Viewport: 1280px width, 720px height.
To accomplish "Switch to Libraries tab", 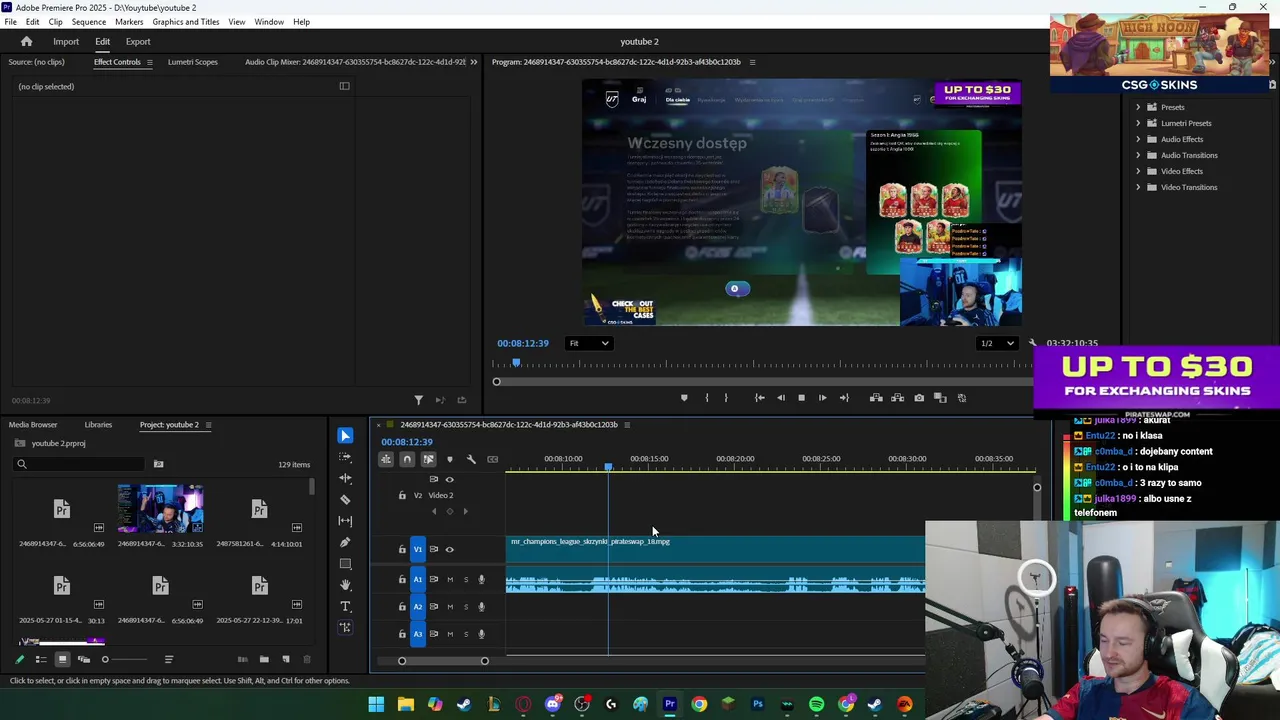I will coord(98,425).
